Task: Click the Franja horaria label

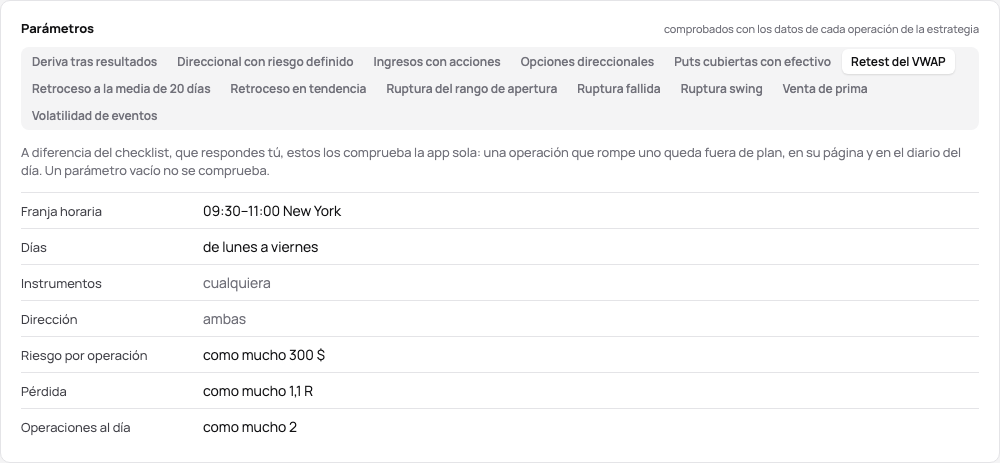Action: pos(61,212)
